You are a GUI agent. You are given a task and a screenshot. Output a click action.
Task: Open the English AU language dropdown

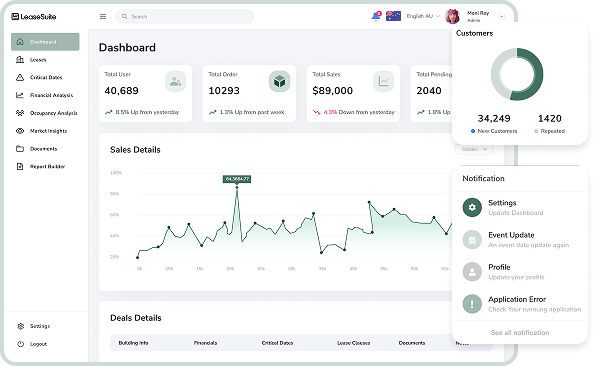(423, 16)
